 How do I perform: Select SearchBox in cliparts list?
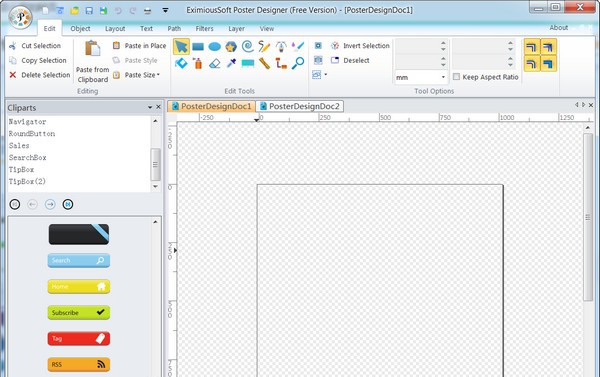pyautogui.click(x=28, y=157)
